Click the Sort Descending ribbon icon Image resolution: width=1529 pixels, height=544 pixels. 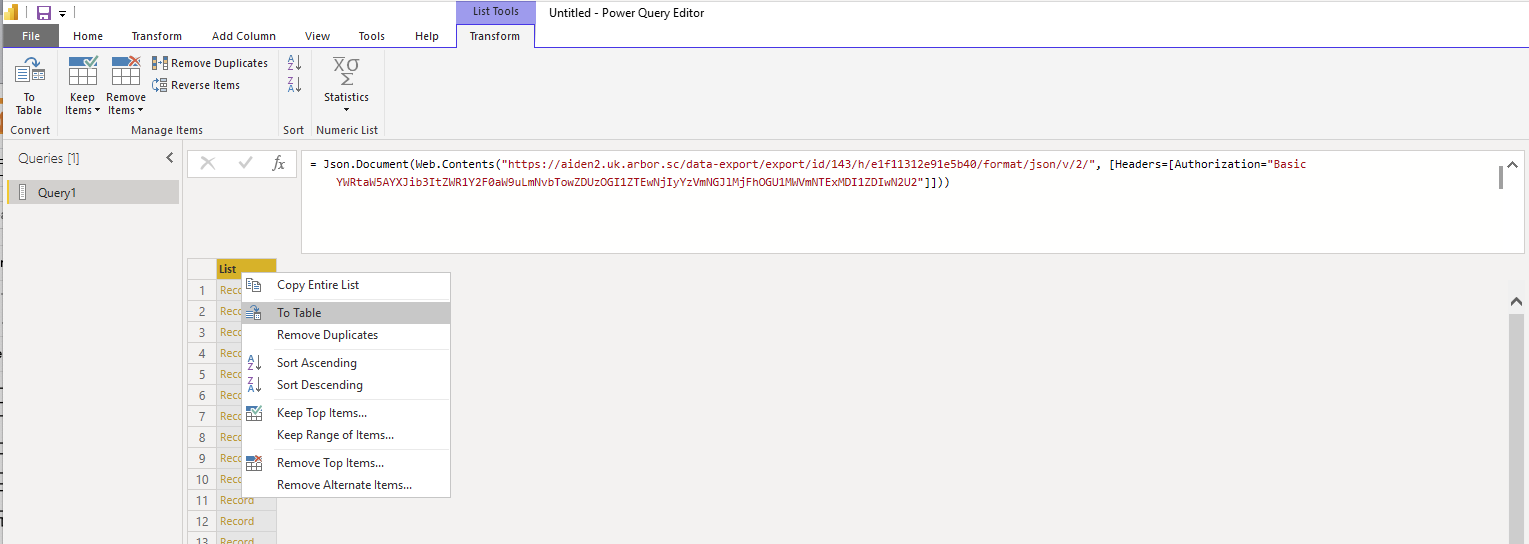pos(294,85)
